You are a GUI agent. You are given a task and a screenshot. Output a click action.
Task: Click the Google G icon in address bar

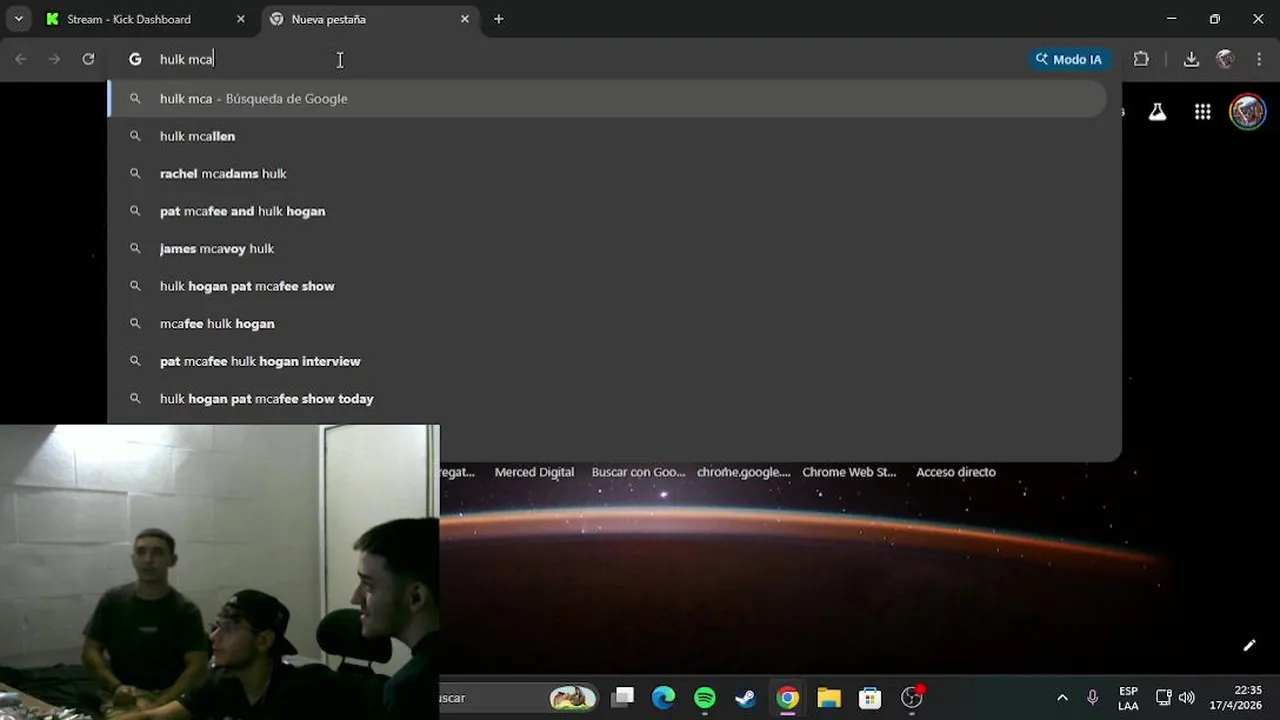[x=135, y=59]
